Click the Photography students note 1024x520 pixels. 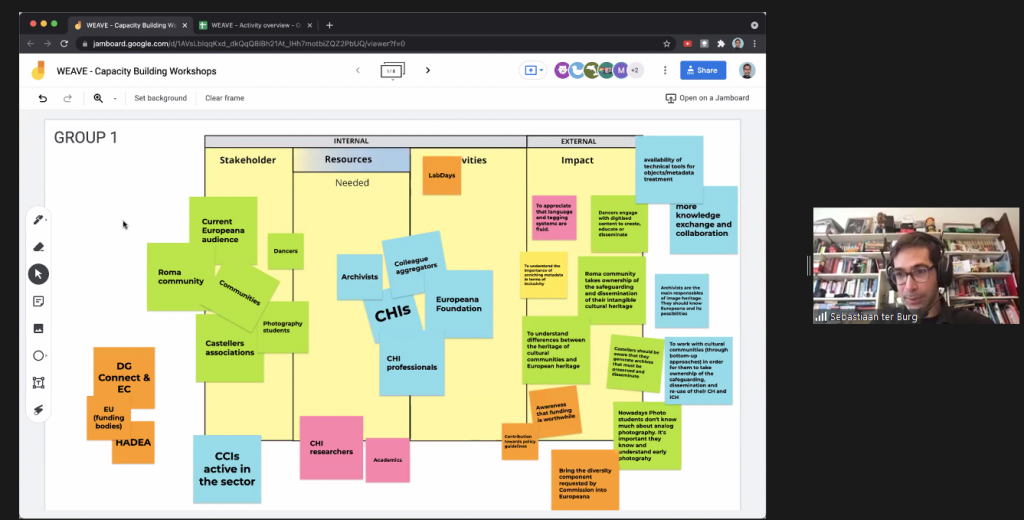point(283,327)
